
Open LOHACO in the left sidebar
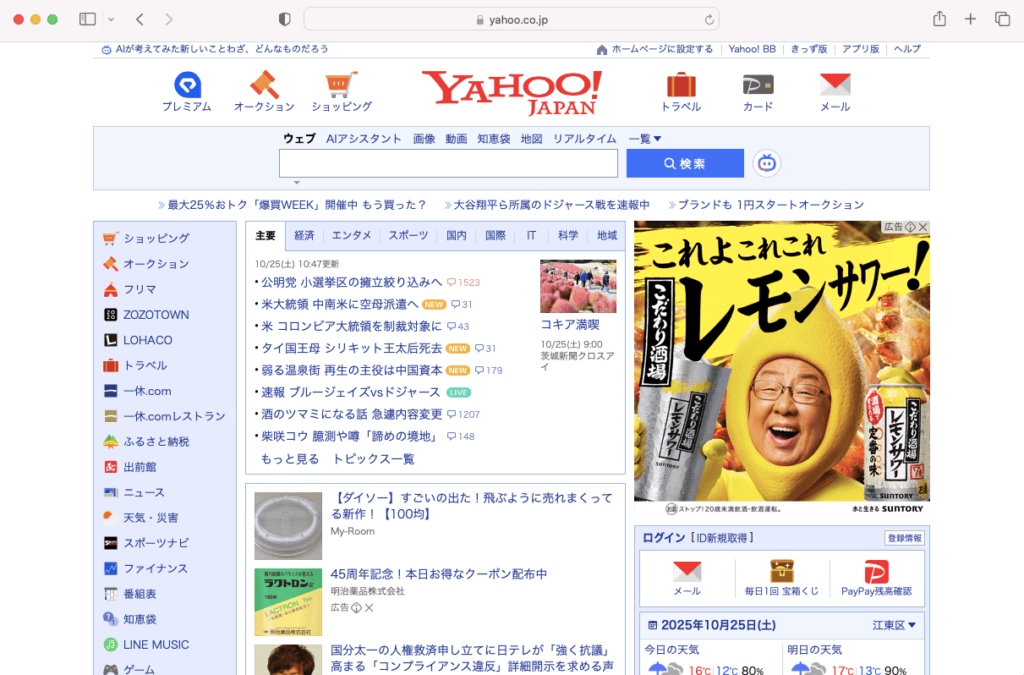148,340
